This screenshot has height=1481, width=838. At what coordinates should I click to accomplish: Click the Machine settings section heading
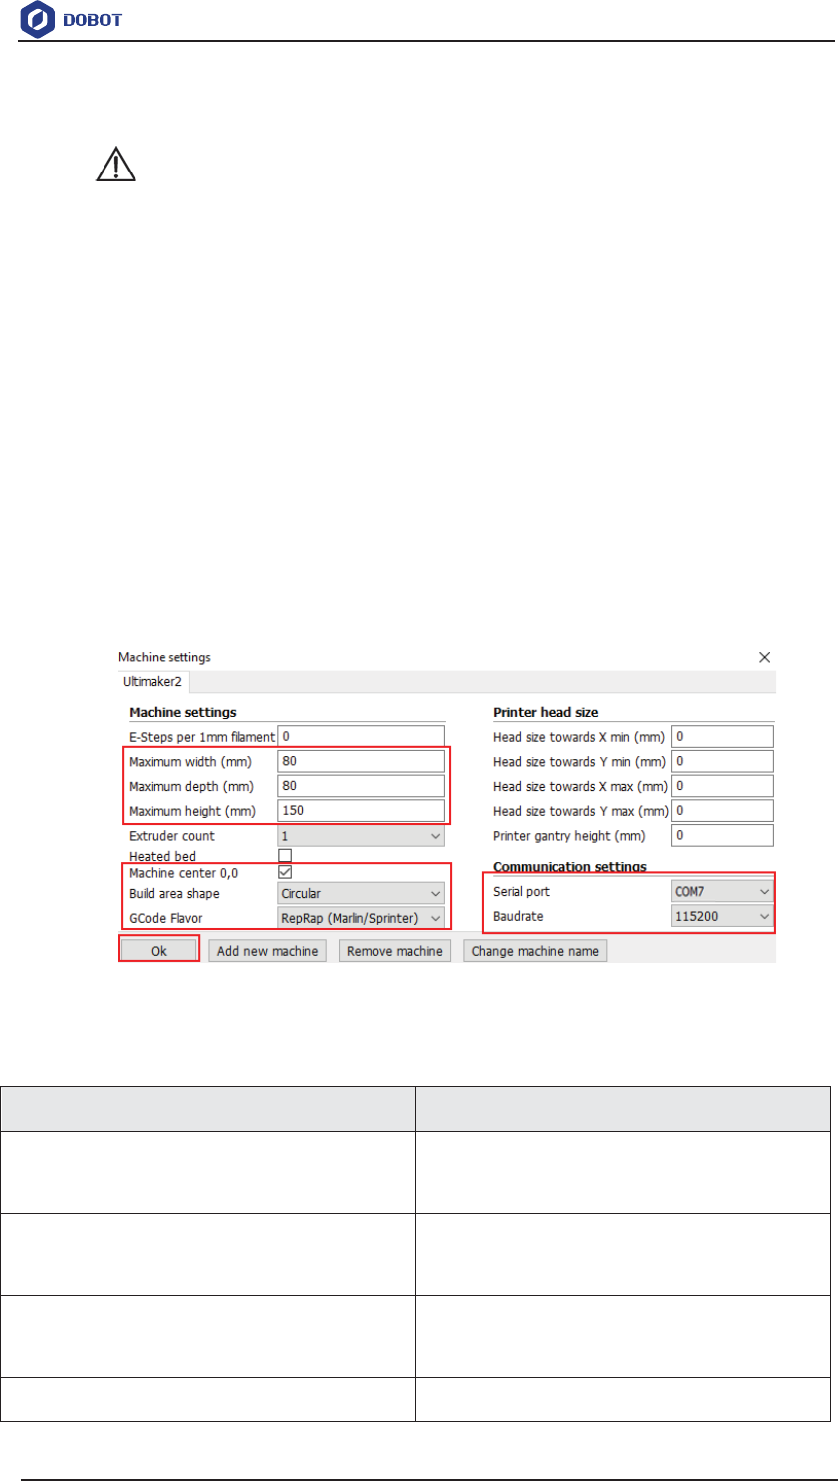182,712
